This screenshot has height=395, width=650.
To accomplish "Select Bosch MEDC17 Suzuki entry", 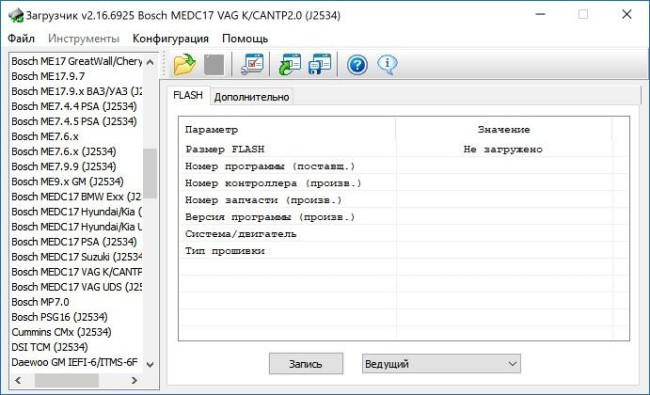I will (77, 257).
